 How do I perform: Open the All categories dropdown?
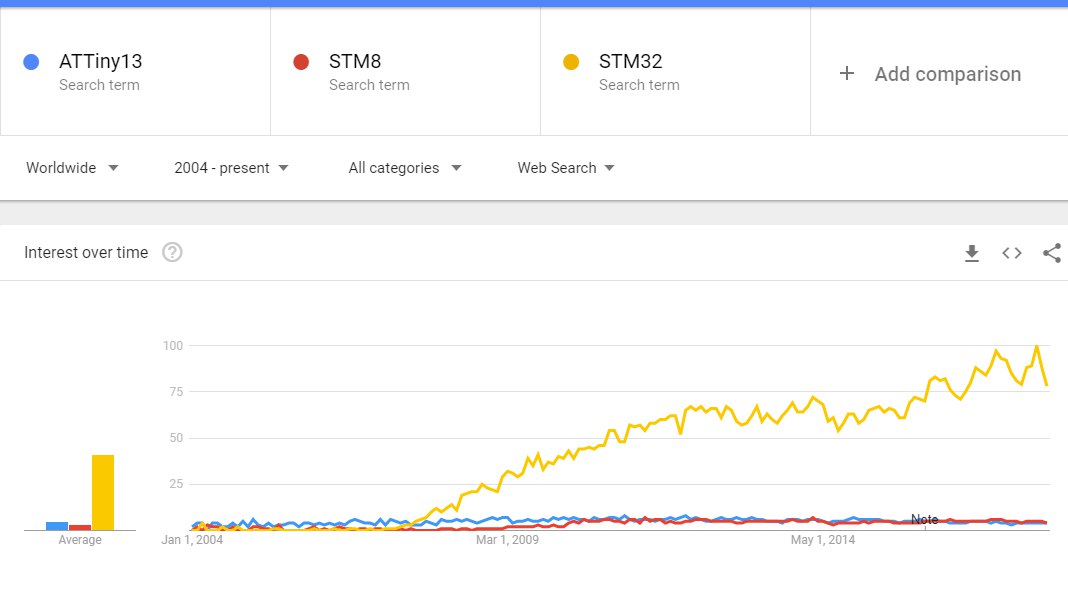[x=405, y=168]
